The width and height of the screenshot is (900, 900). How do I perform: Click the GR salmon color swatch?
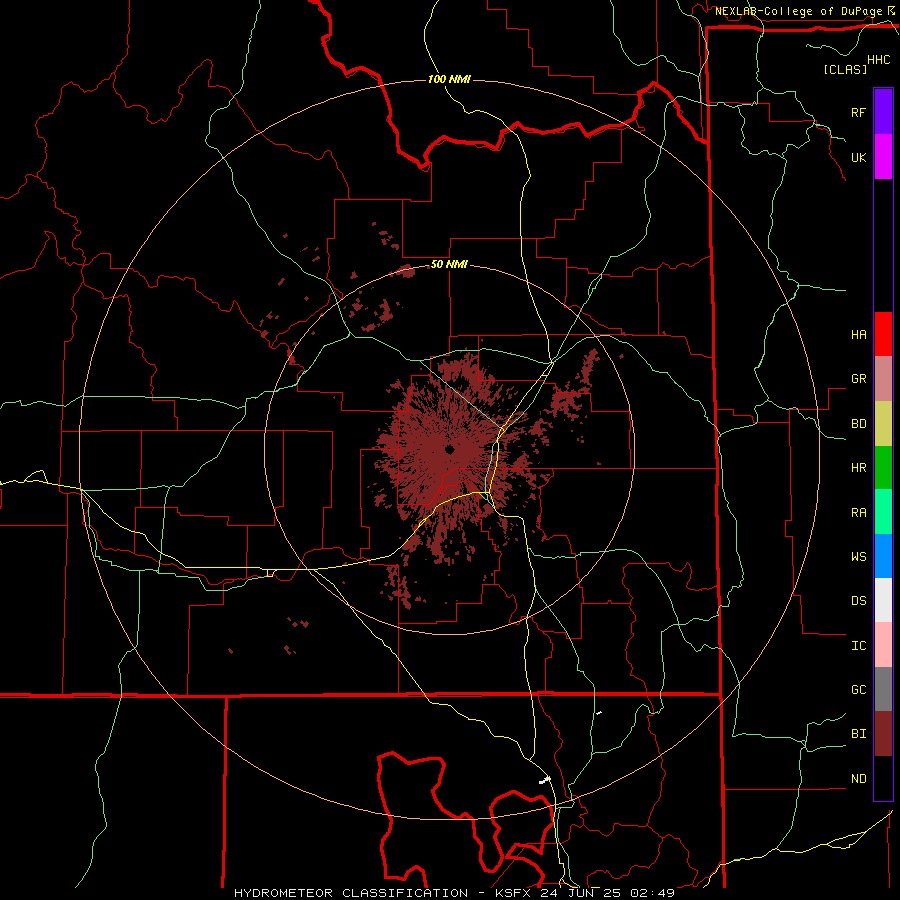[883, 379]
